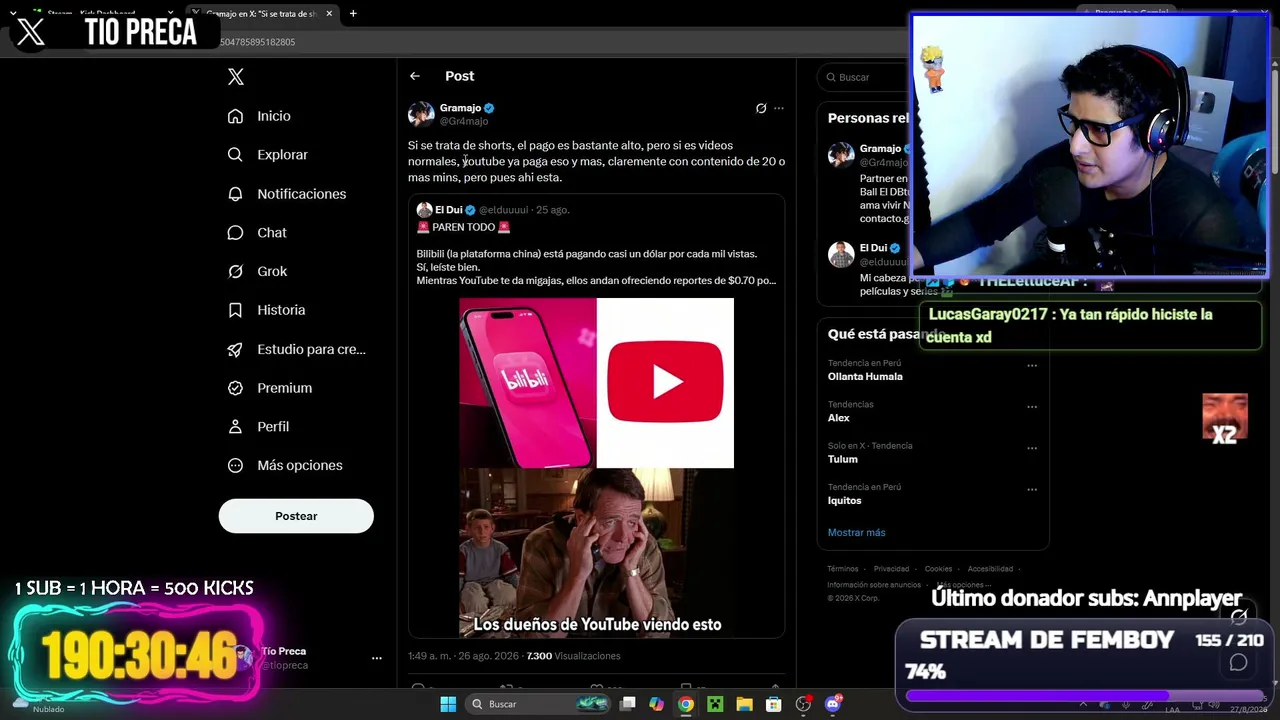Viewport: 1280px width, 720px height.
Task: Select the Notificaciones menu label
Action: click(302, 194)
